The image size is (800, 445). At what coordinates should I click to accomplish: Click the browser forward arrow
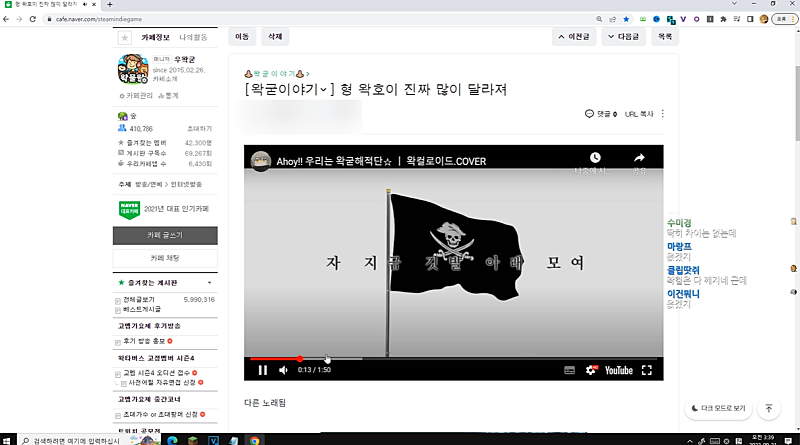[19, 19]
